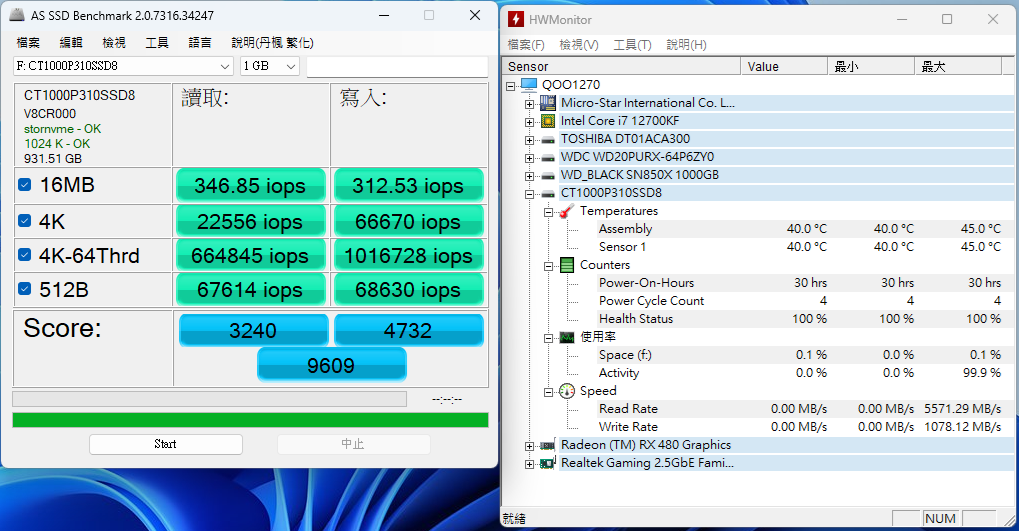Viewport: 1019px width, 531px height.
Task: Click the 使用率 utilization graph icon
Action: click(x=567, y=337)
